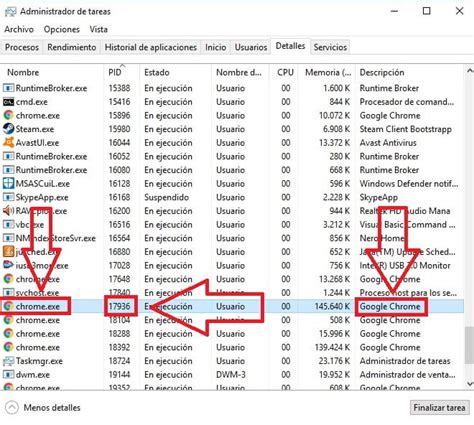
Task: Close the Task Manager window
Action: point(459,11)
